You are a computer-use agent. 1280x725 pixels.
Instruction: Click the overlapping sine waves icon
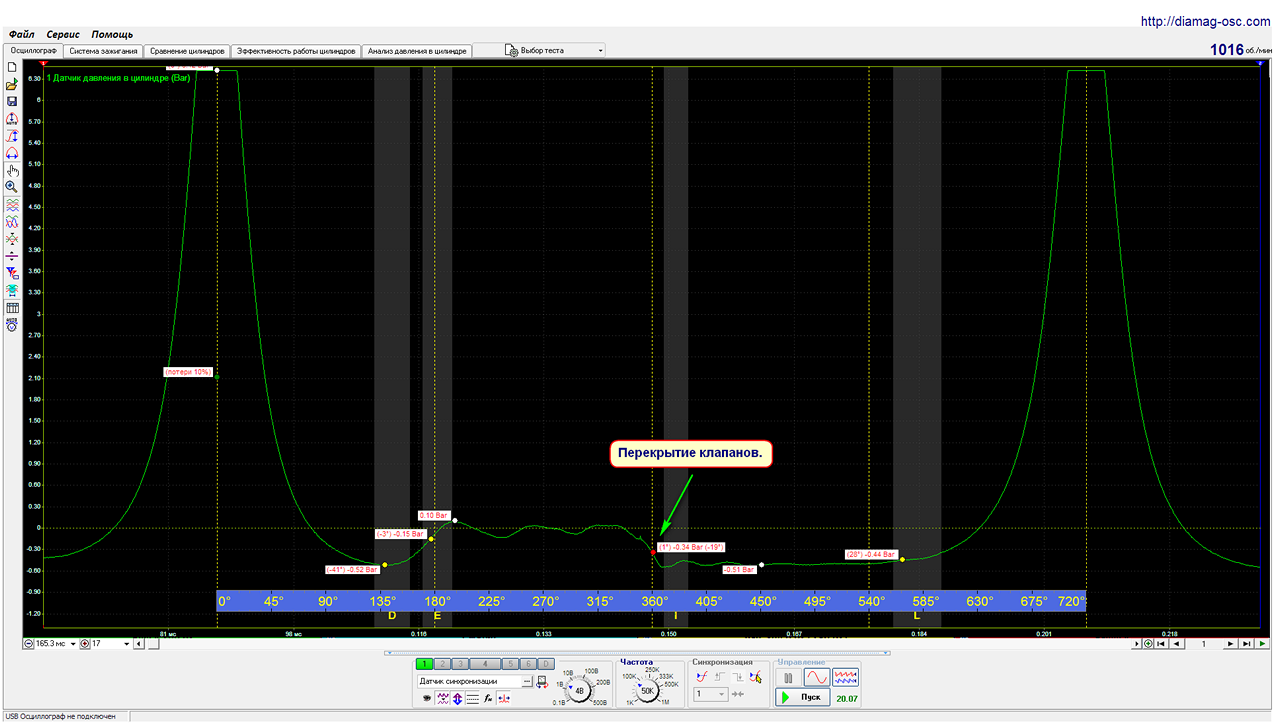point(11,222)
